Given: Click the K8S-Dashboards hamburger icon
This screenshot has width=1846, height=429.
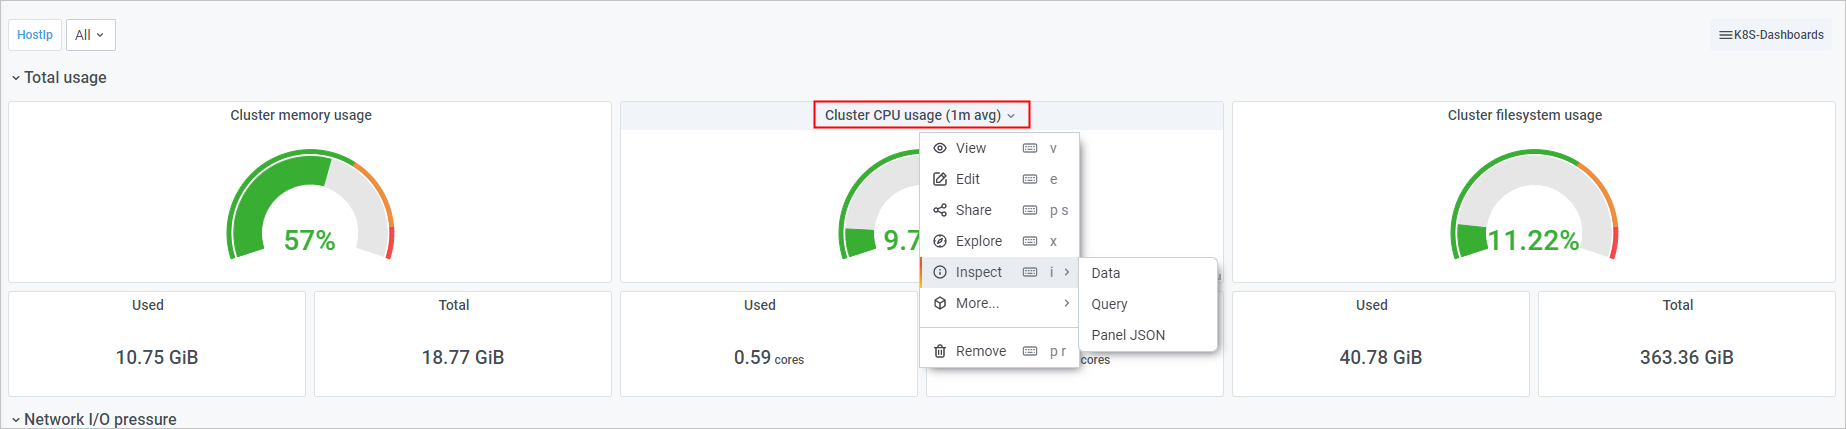Looking at the screenshot, I should [1725, 35].
